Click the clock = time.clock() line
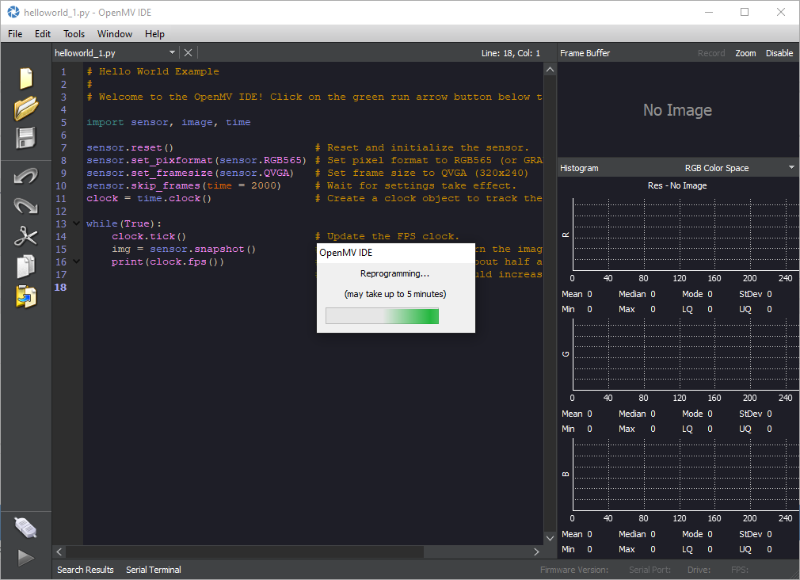 148,198
